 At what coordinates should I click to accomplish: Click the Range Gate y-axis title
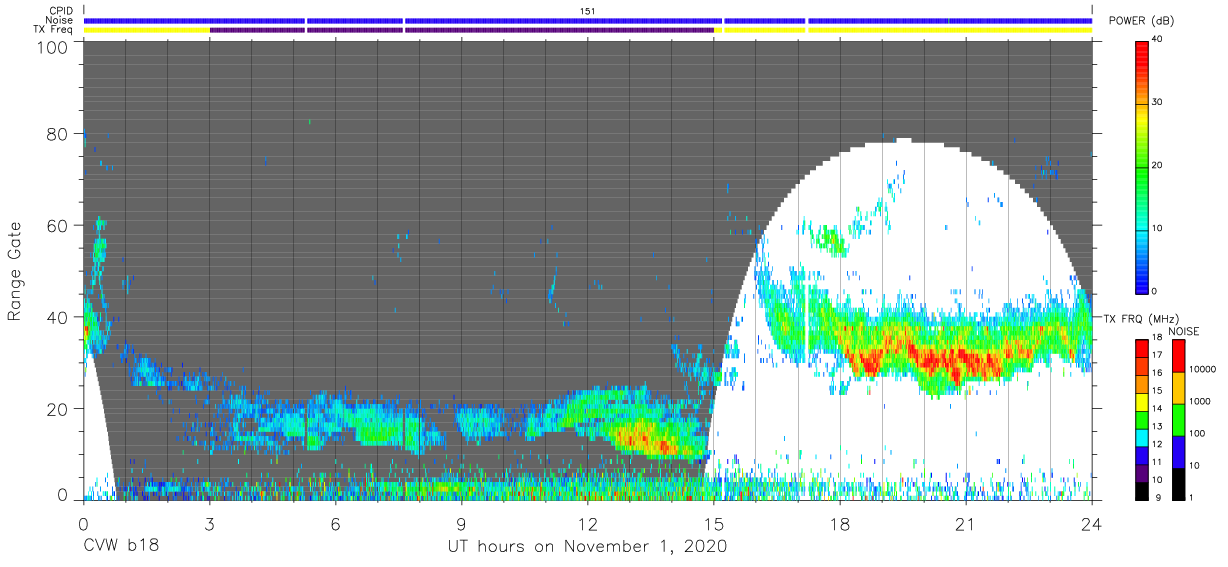point(15,271)
